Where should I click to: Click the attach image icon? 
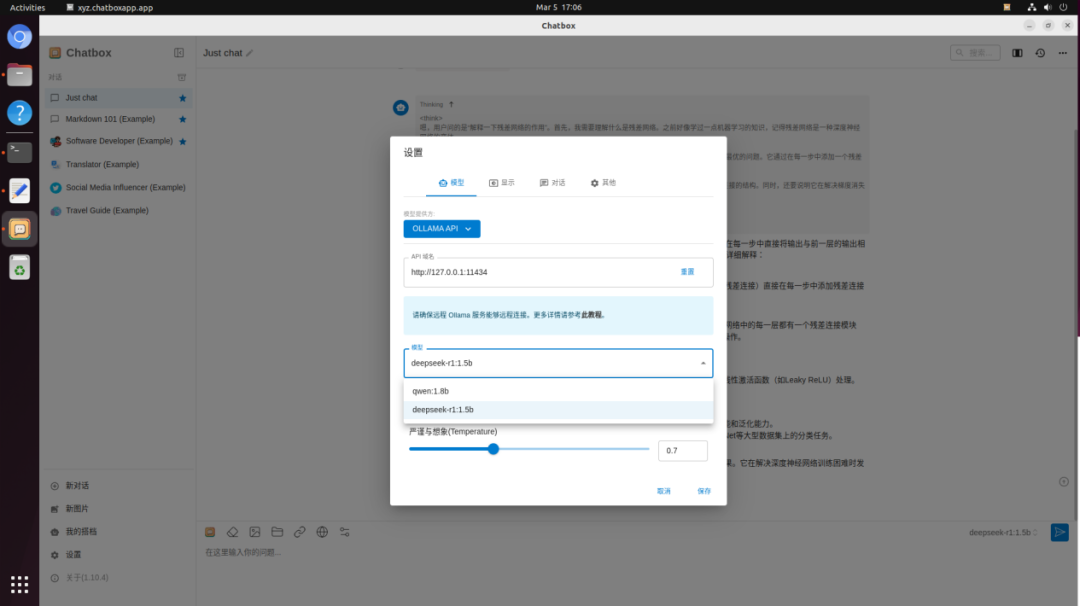[x=255, y=532]
